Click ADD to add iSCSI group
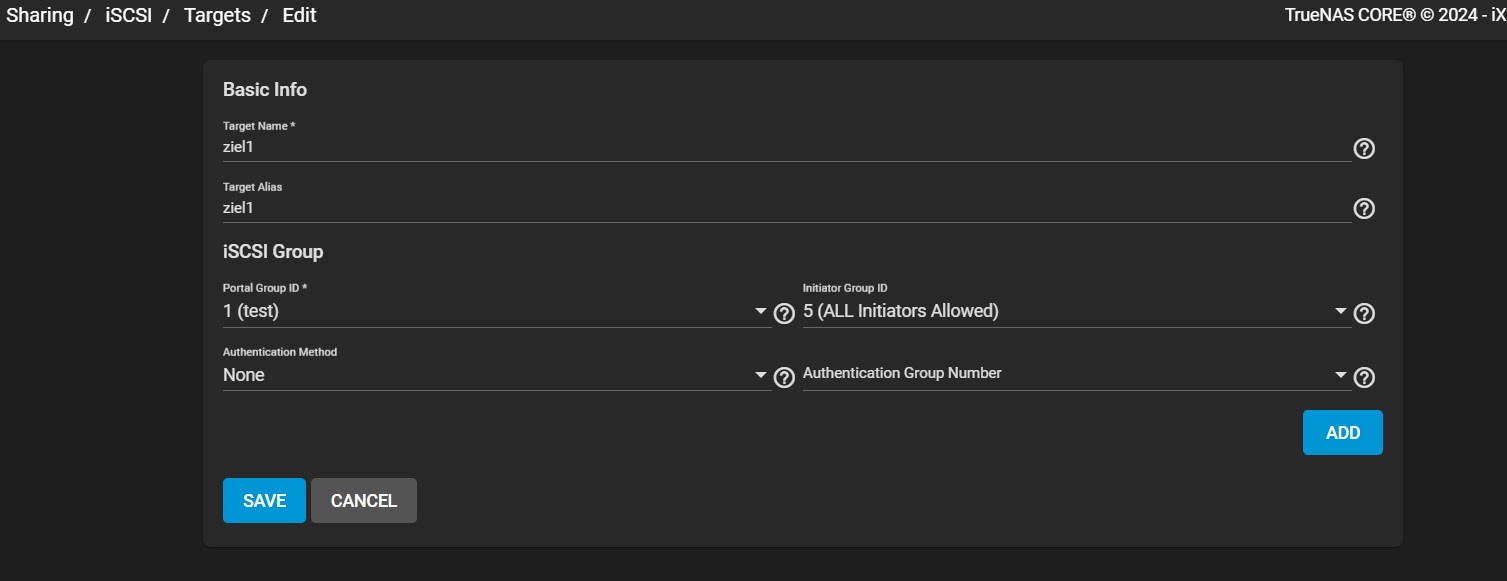Image resolution: width=1507 pixels, height=581 pixels. point(1342,433)
